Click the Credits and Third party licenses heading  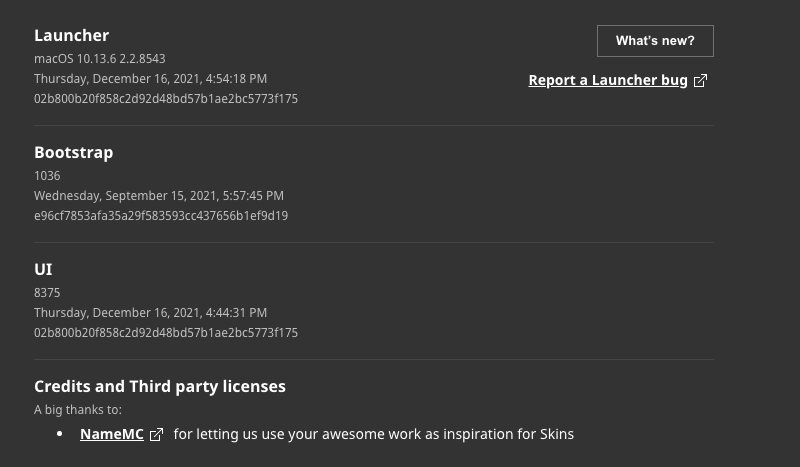pos(160,387)
